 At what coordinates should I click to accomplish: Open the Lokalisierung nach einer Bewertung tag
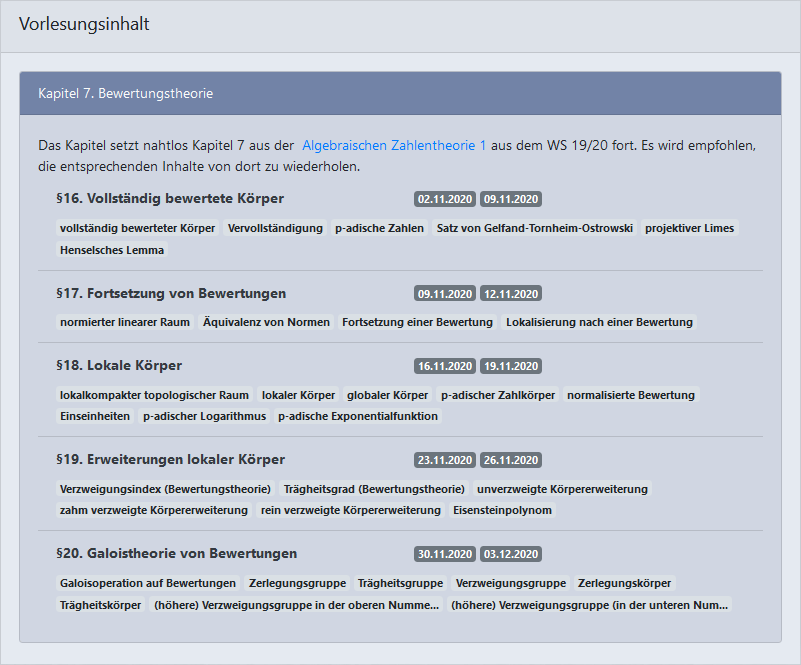pos(599,322)
